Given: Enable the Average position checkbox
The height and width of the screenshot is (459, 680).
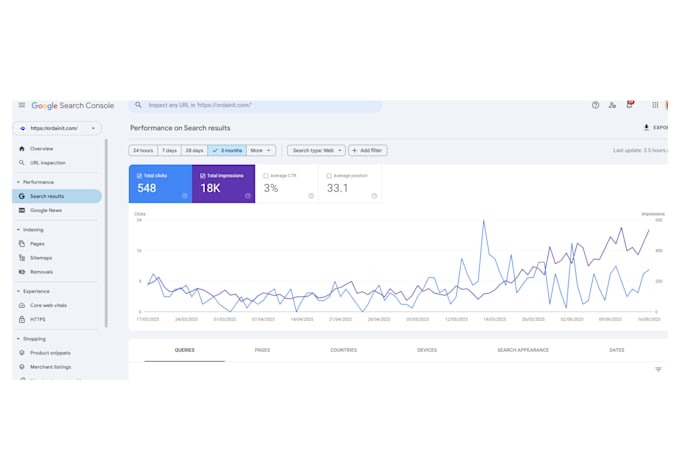Looking at the screenshot, I should (329, 176).
